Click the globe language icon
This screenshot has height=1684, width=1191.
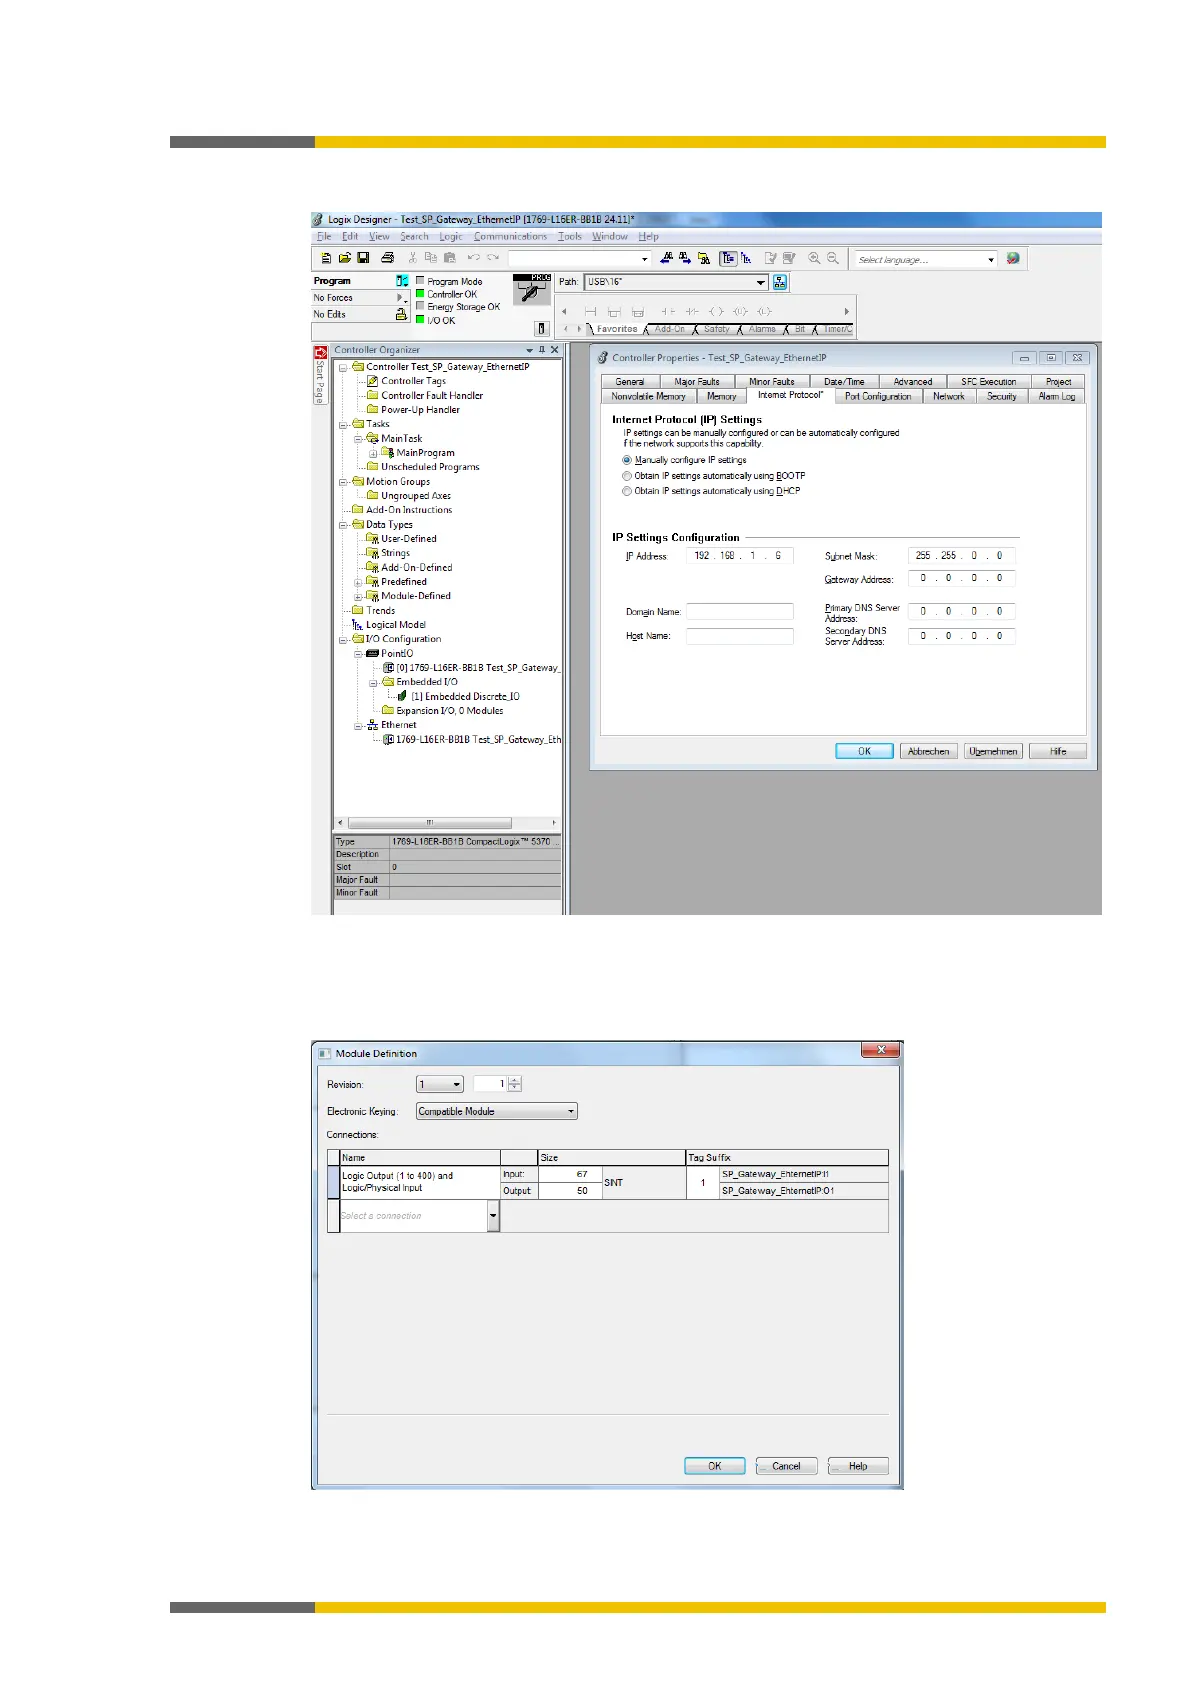1013,258
